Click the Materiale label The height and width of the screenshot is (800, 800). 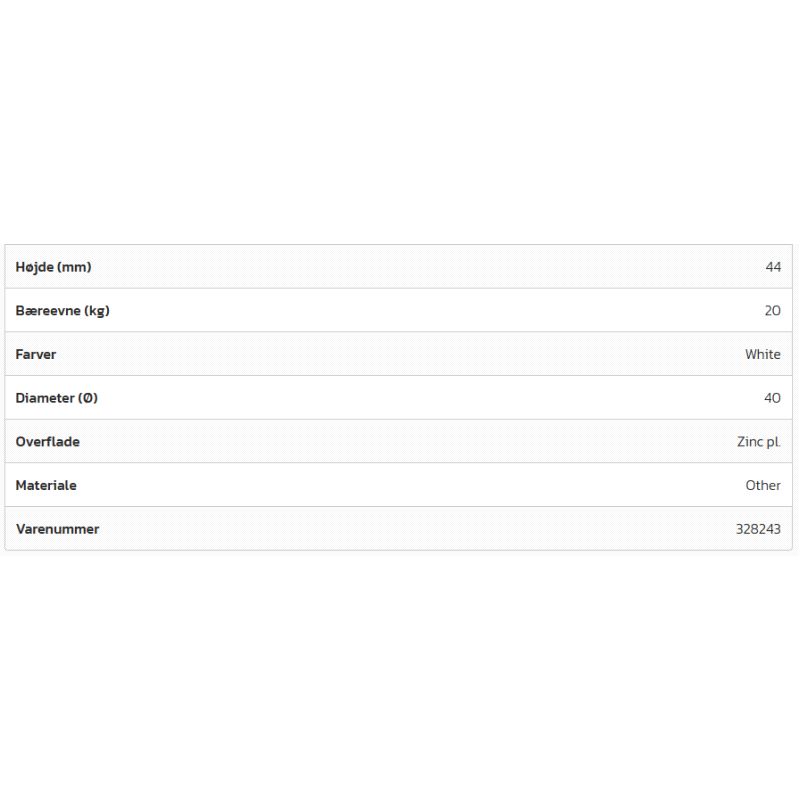tap(46, 485)
